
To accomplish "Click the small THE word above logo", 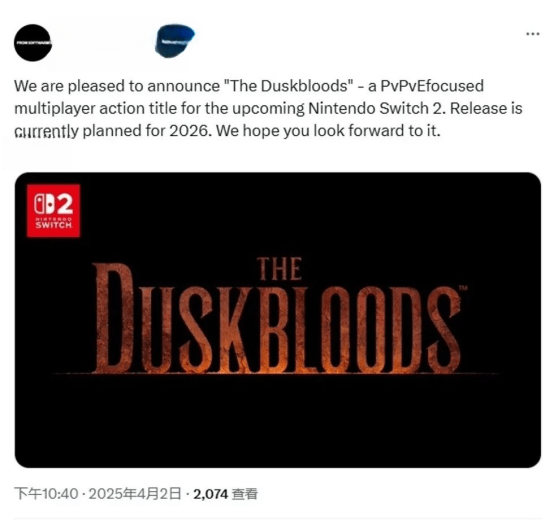I will coord(279,269).
